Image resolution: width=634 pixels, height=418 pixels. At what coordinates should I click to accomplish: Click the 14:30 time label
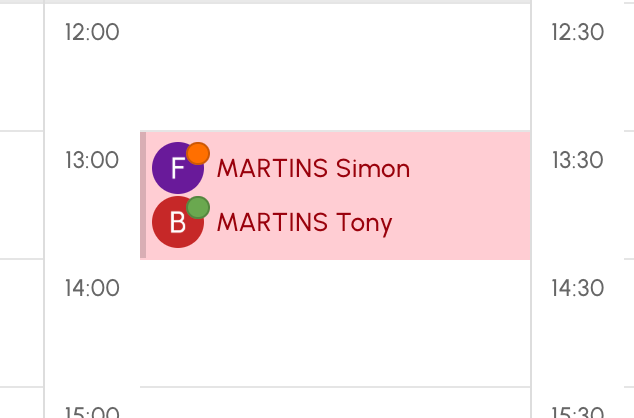pyautogui.click(x=578, y=288)
